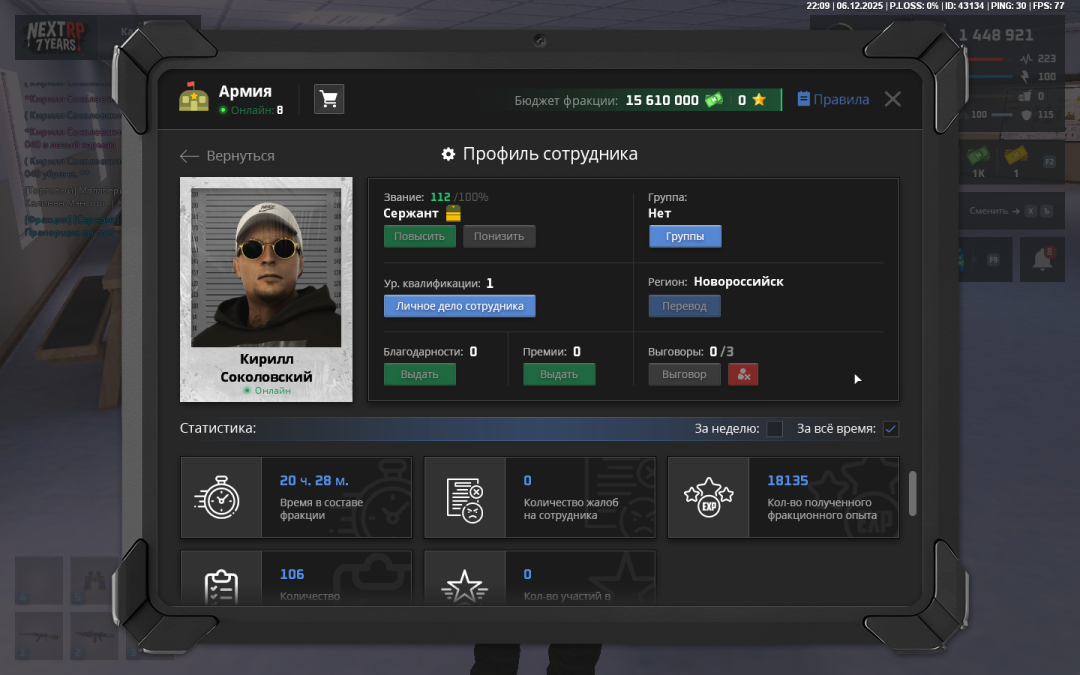Click the gold star currency icon
Viewport: 1080px width, 675px height.
[759, 100]
